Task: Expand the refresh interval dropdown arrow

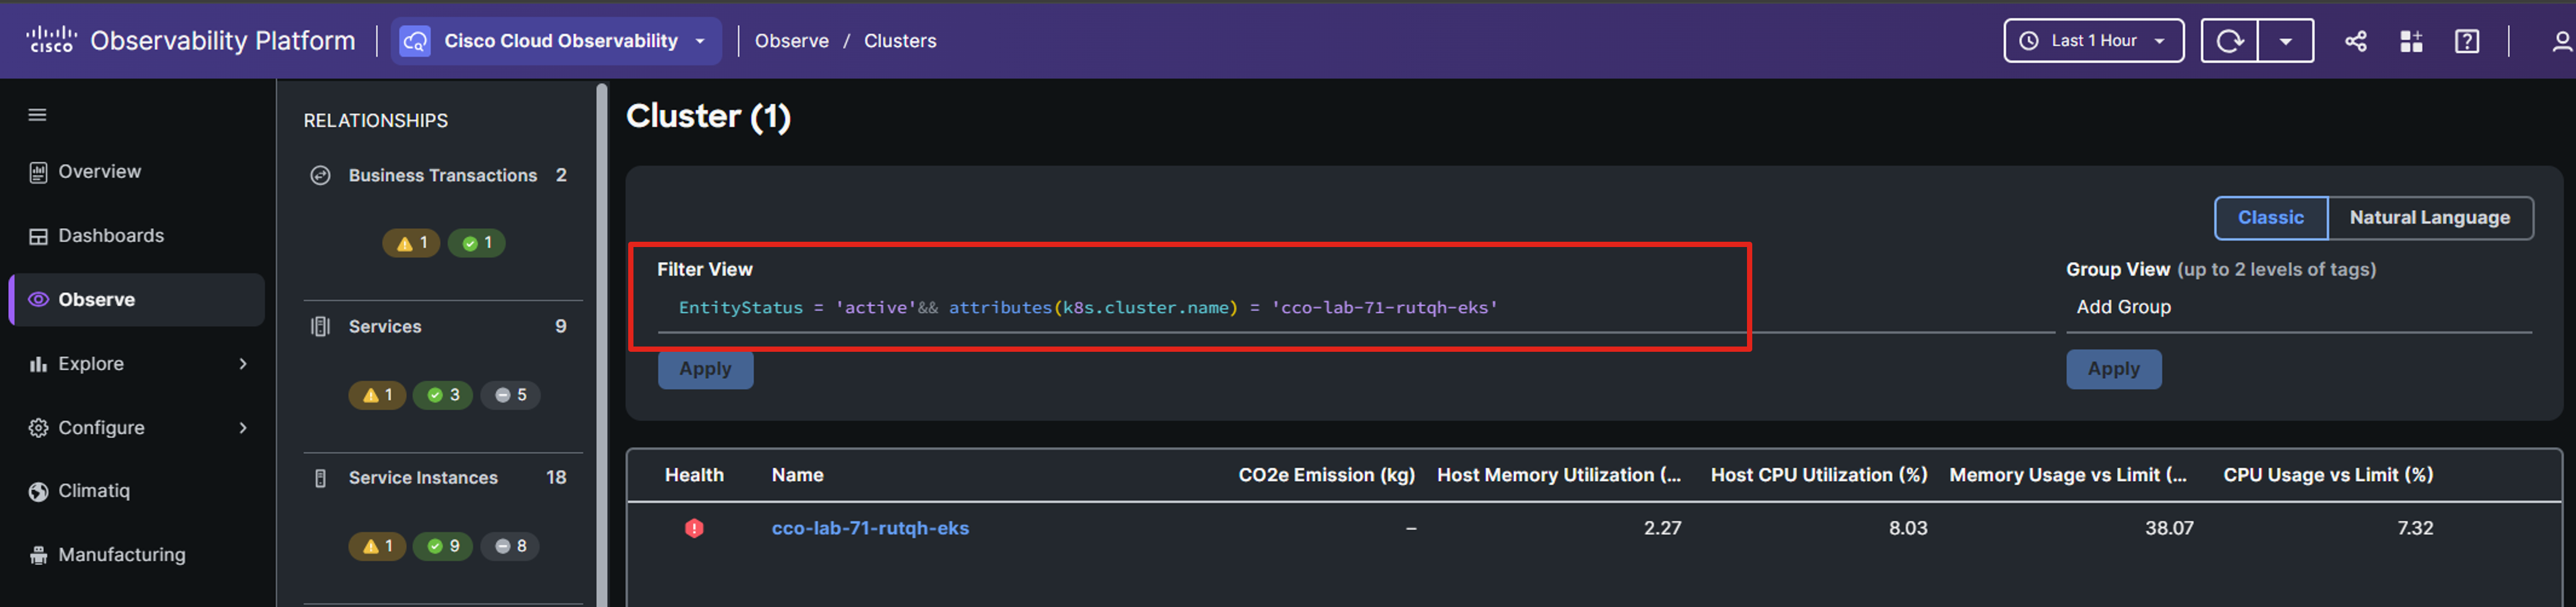Action: (x=2285, y=41)
